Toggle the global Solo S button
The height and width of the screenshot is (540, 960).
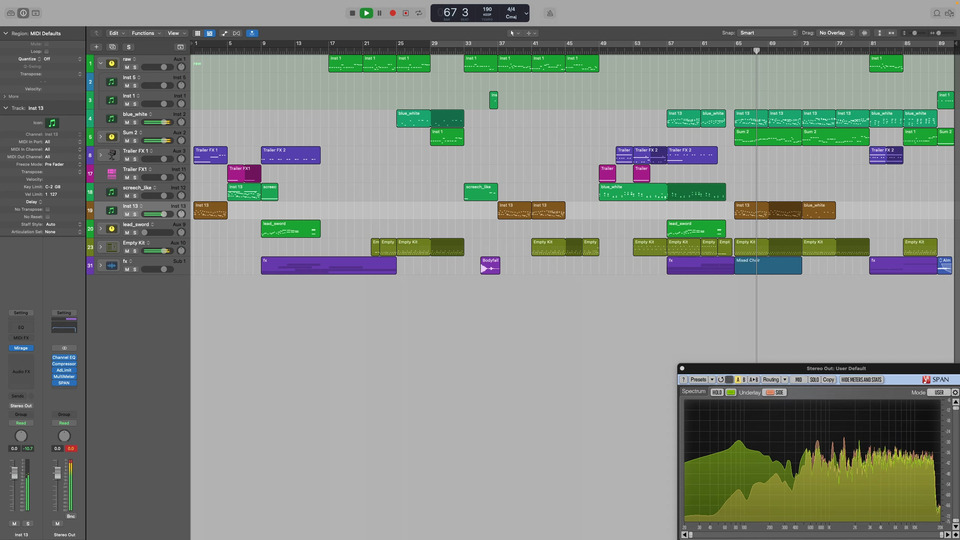129,47
